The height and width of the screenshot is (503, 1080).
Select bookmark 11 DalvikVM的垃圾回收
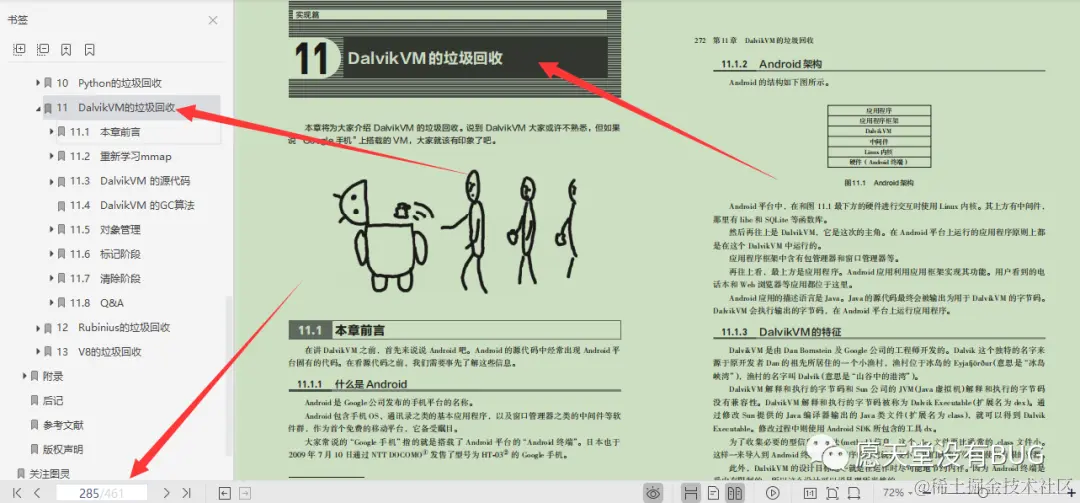(x=116, y=107)
